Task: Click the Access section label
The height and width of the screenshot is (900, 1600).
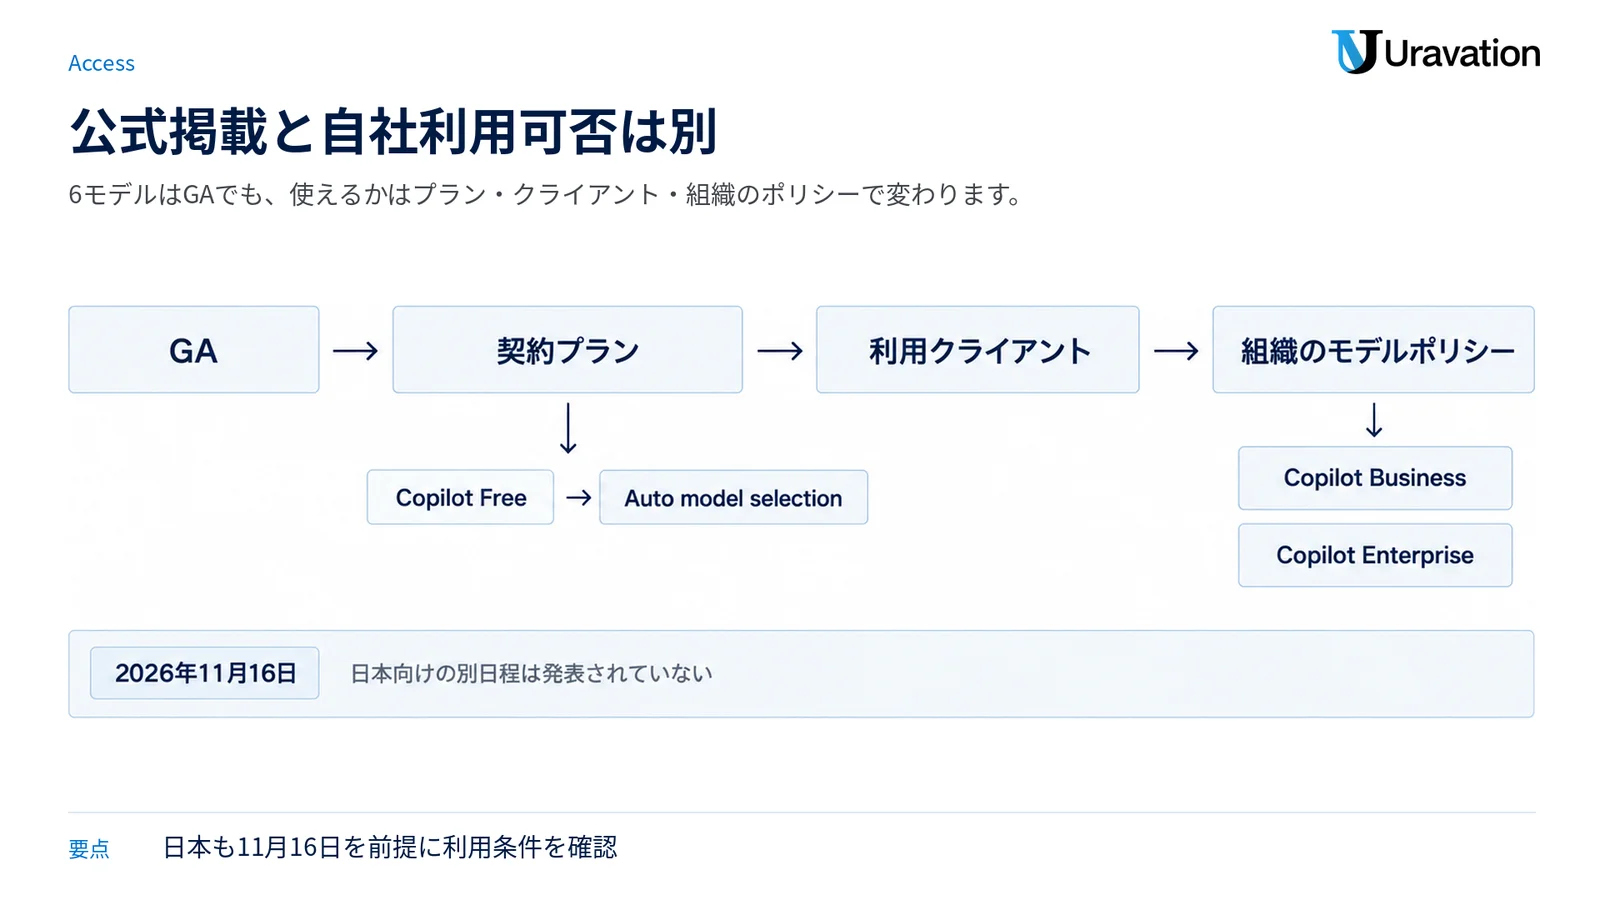Action: pyautogui.click(x=101, y=63)
